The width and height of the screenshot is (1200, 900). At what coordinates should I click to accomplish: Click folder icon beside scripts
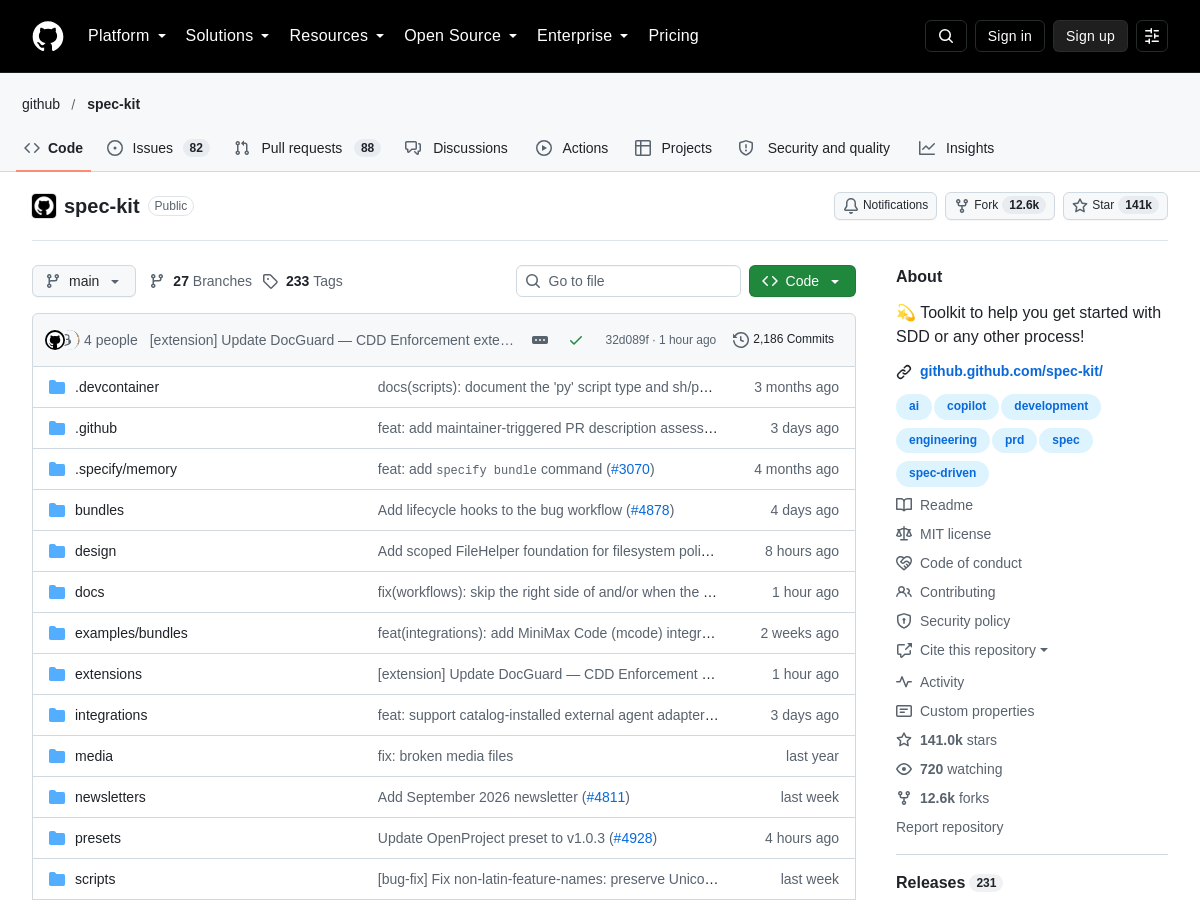click(57, 879)
